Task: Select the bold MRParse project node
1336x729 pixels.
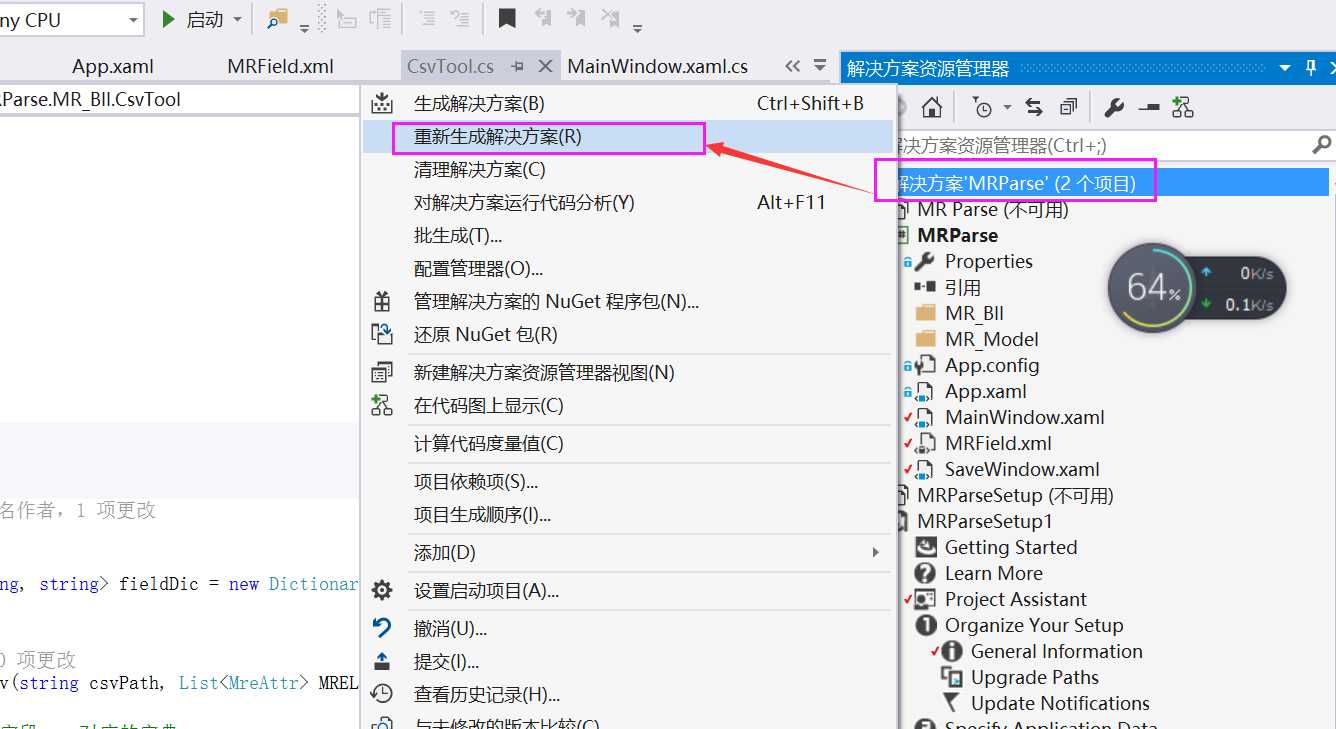Action: [x=957, y=236]
